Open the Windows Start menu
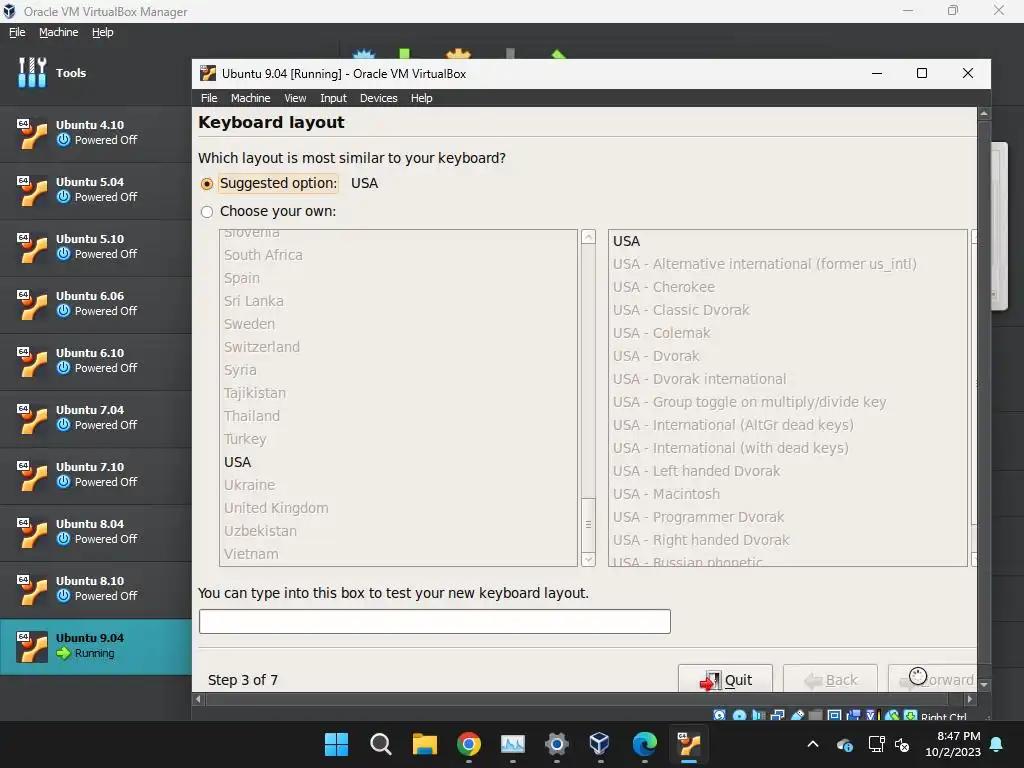 (336, 744)
